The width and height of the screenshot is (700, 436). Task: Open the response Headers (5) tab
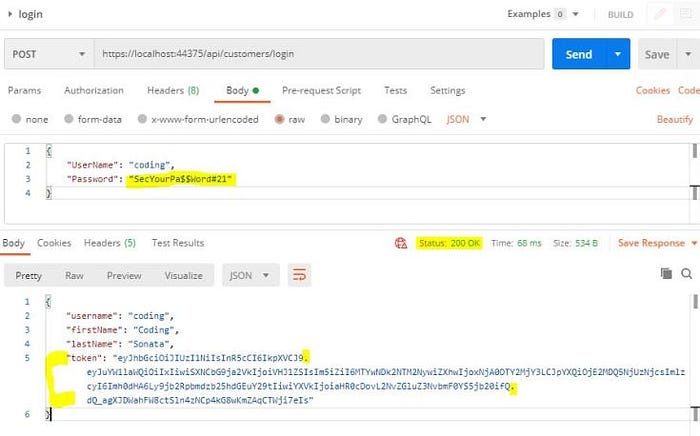tap(110, 243)
